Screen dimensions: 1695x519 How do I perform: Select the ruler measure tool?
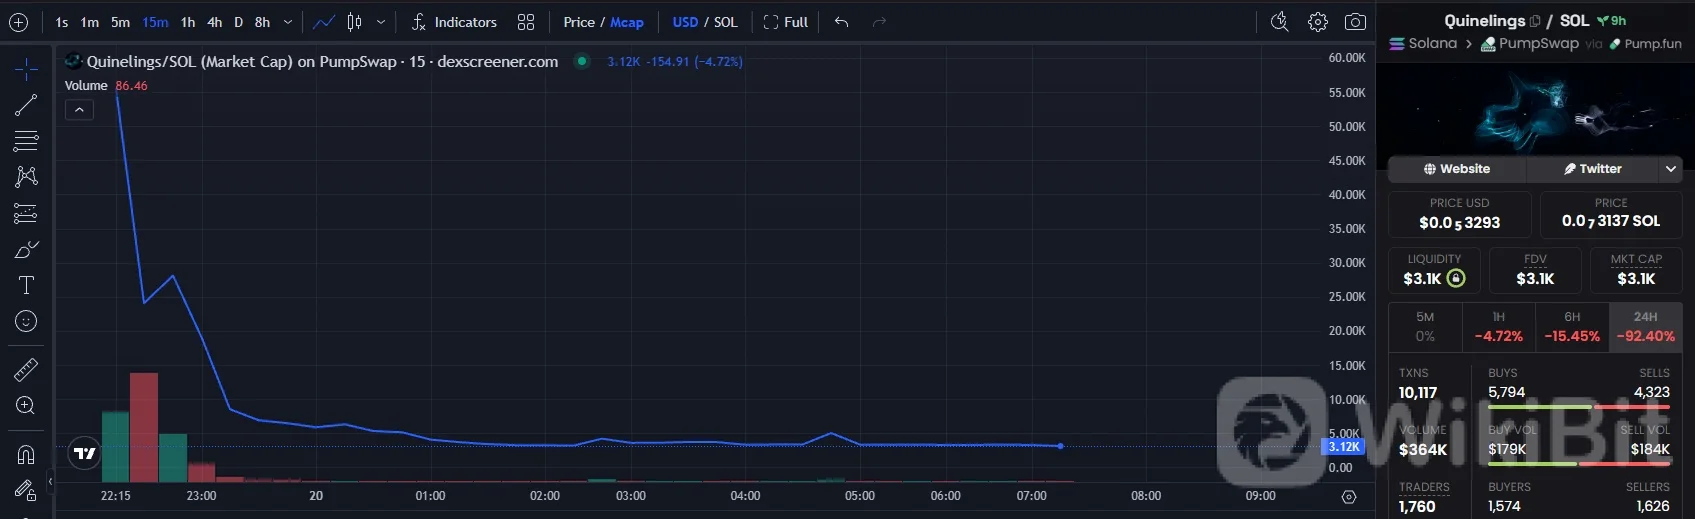26,369
